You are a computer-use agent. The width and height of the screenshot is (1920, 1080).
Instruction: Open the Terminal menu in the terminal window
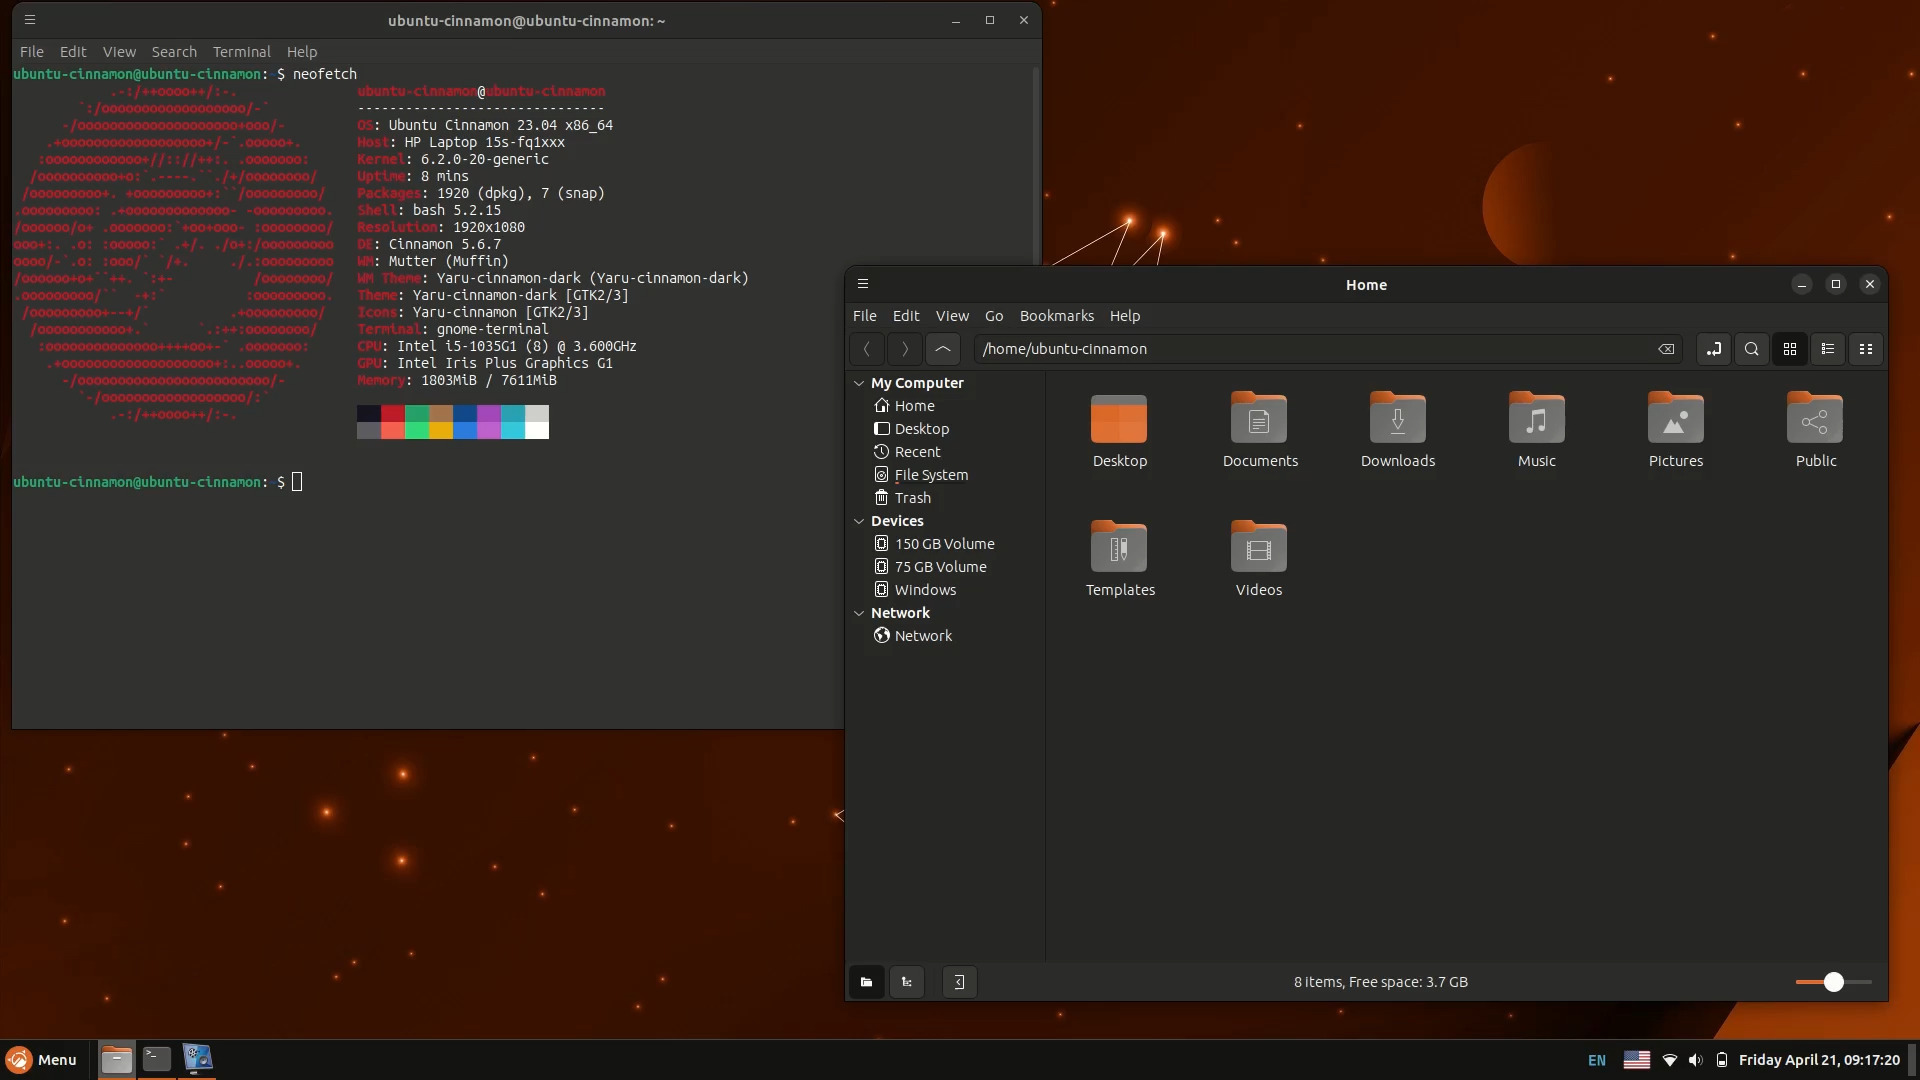[240, 52]
